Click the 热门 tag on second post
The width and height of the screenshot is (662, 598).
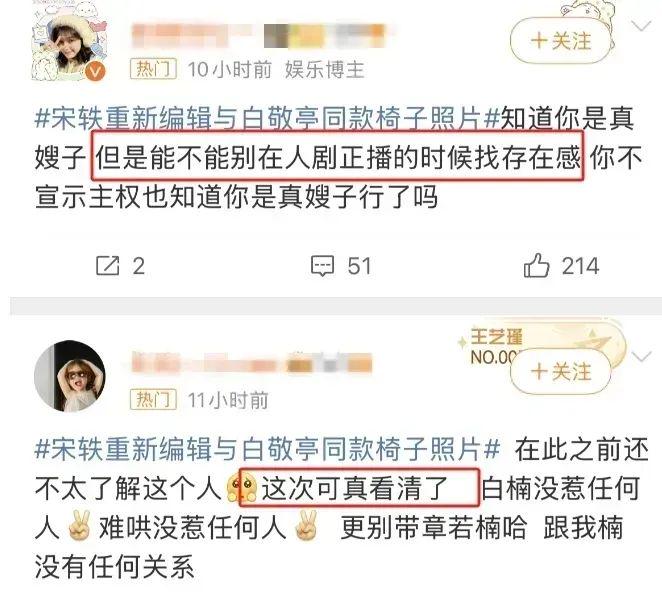coord(153,400)
